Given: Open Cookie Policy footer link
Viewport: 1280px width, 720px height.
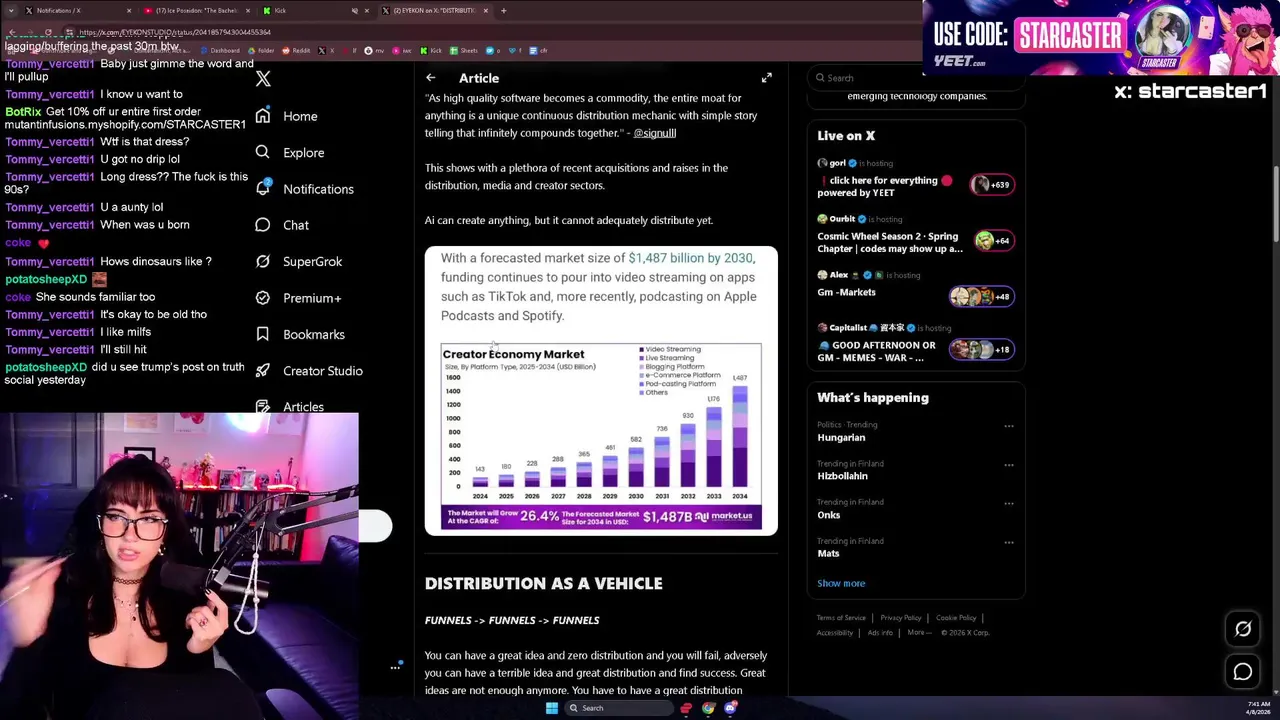Looking at the screenshot, I should tap(956, 618).
